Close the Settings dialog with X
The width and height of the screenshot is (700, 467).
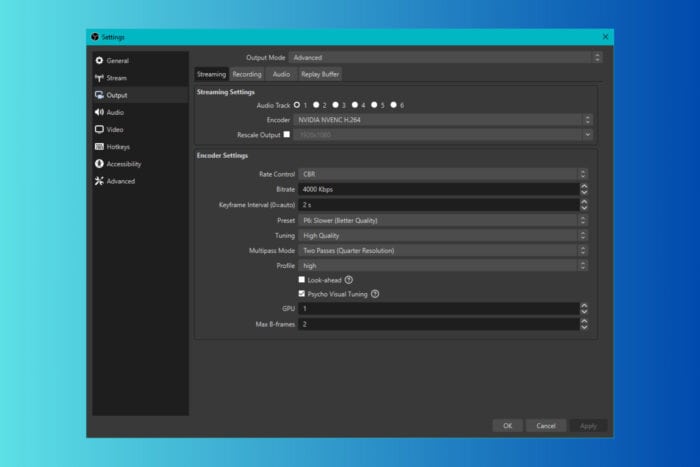pyautogui.click(x=605, y=37)
